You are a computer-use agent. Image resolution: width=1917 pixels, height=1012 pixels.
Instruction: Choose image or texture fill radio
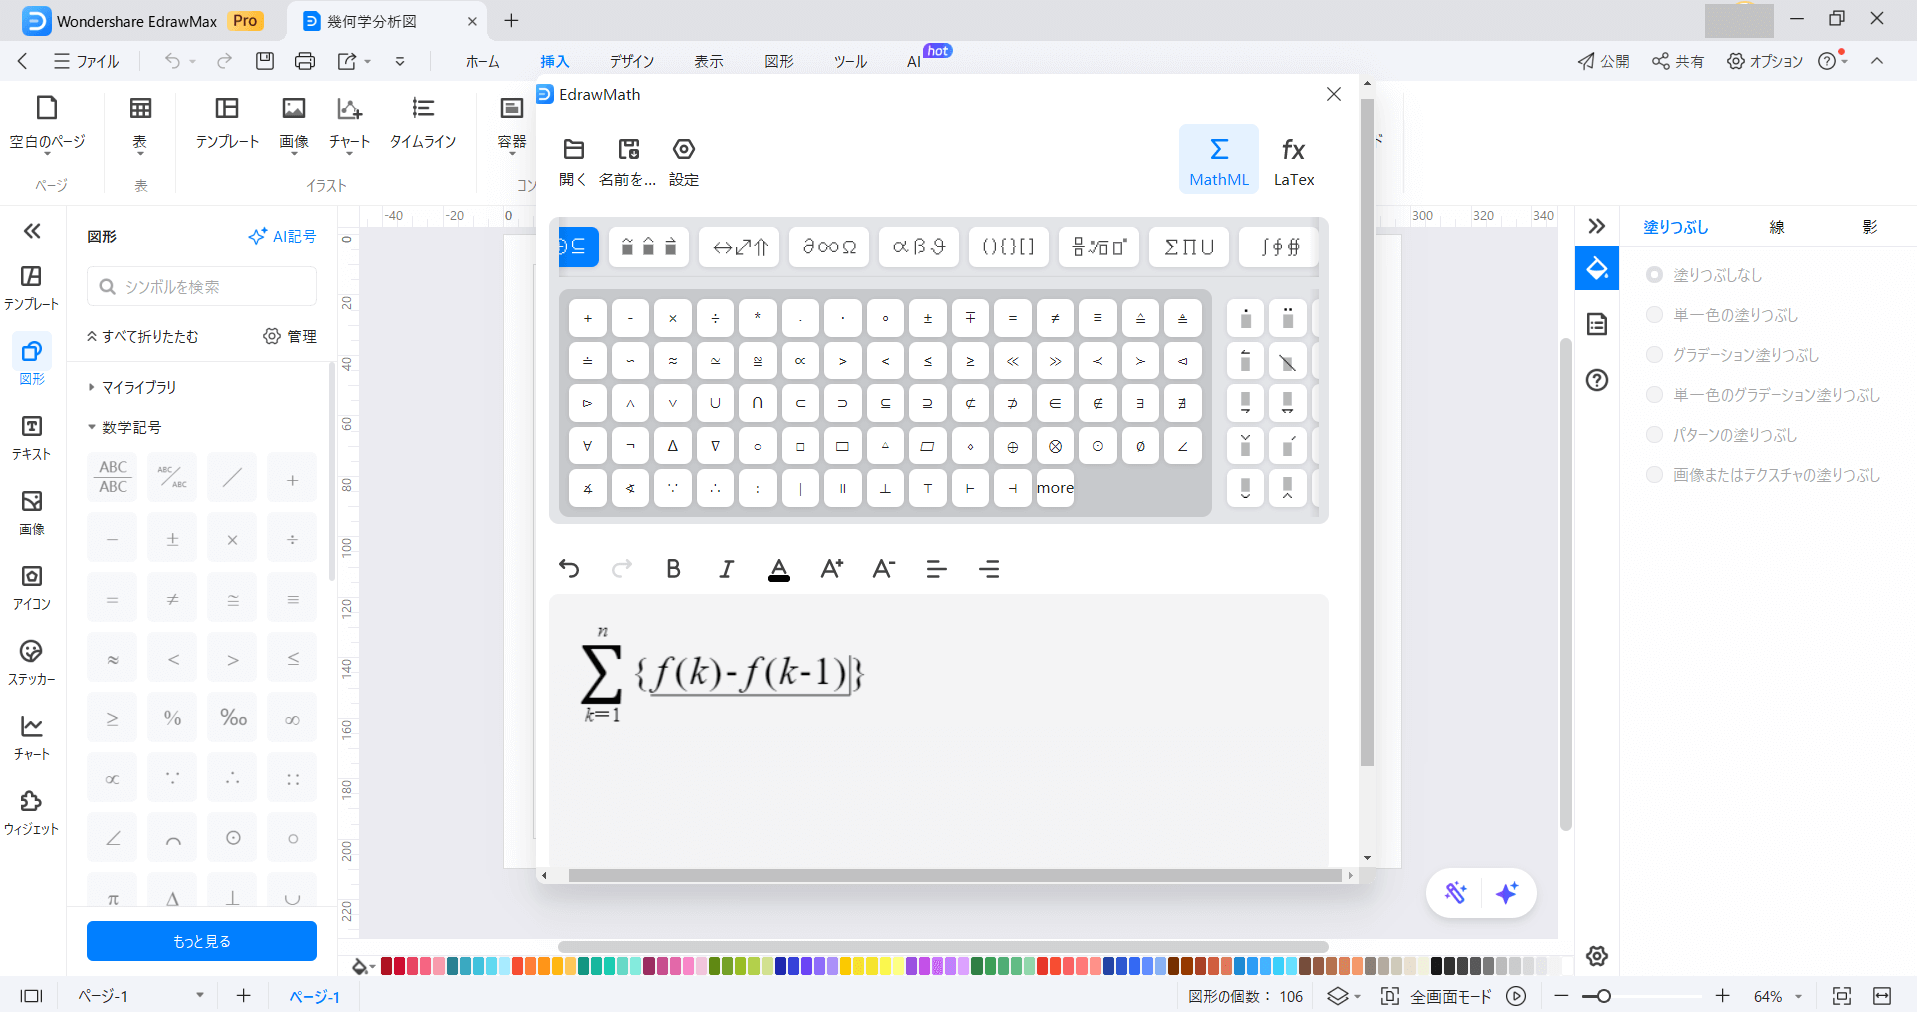click(1654, 475)
